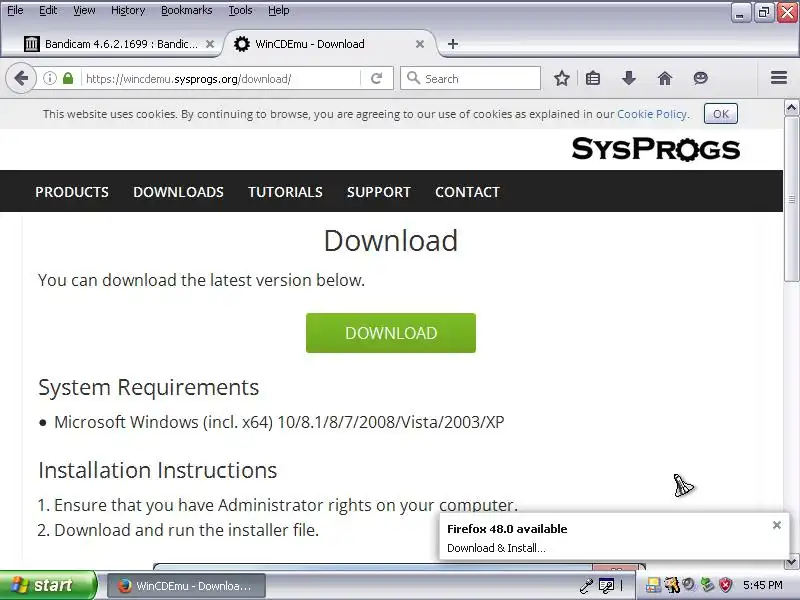Bookmark this page with the star icon
Image resolution: width=800 pixels, height=600 pixels.
[562, 79]
